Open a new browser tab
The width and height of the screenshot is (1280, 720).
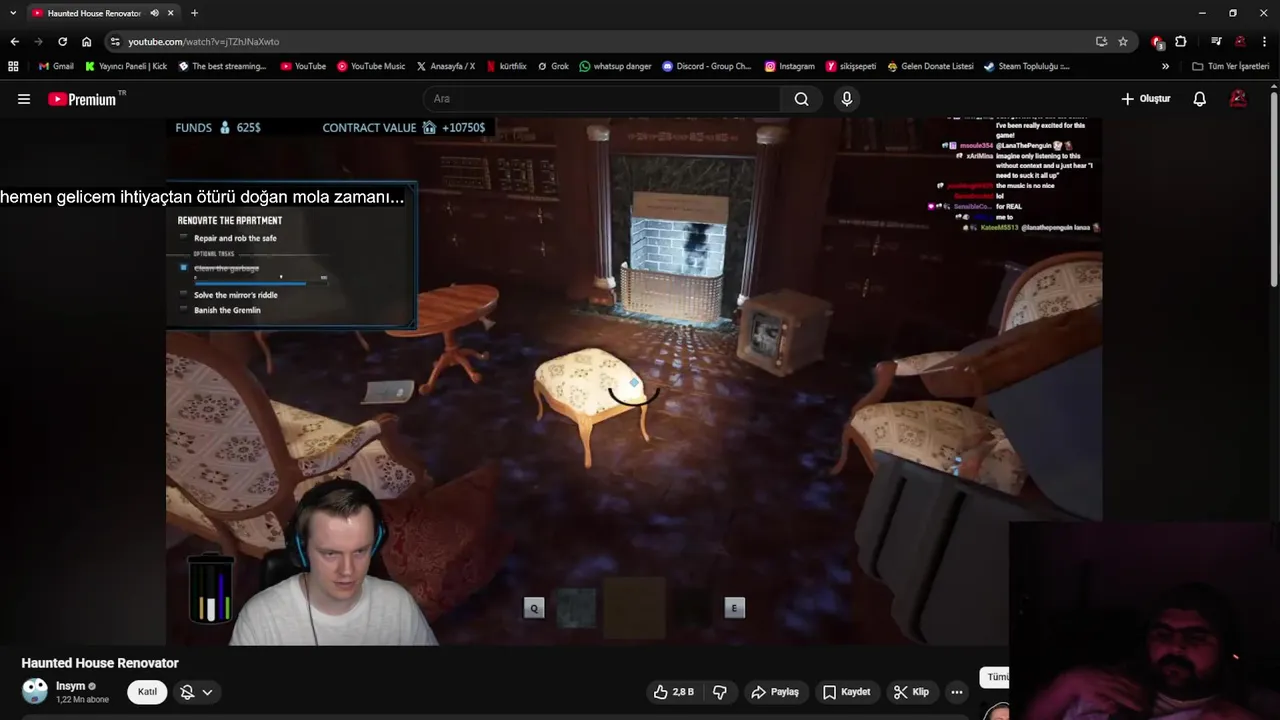click(194, 13)
